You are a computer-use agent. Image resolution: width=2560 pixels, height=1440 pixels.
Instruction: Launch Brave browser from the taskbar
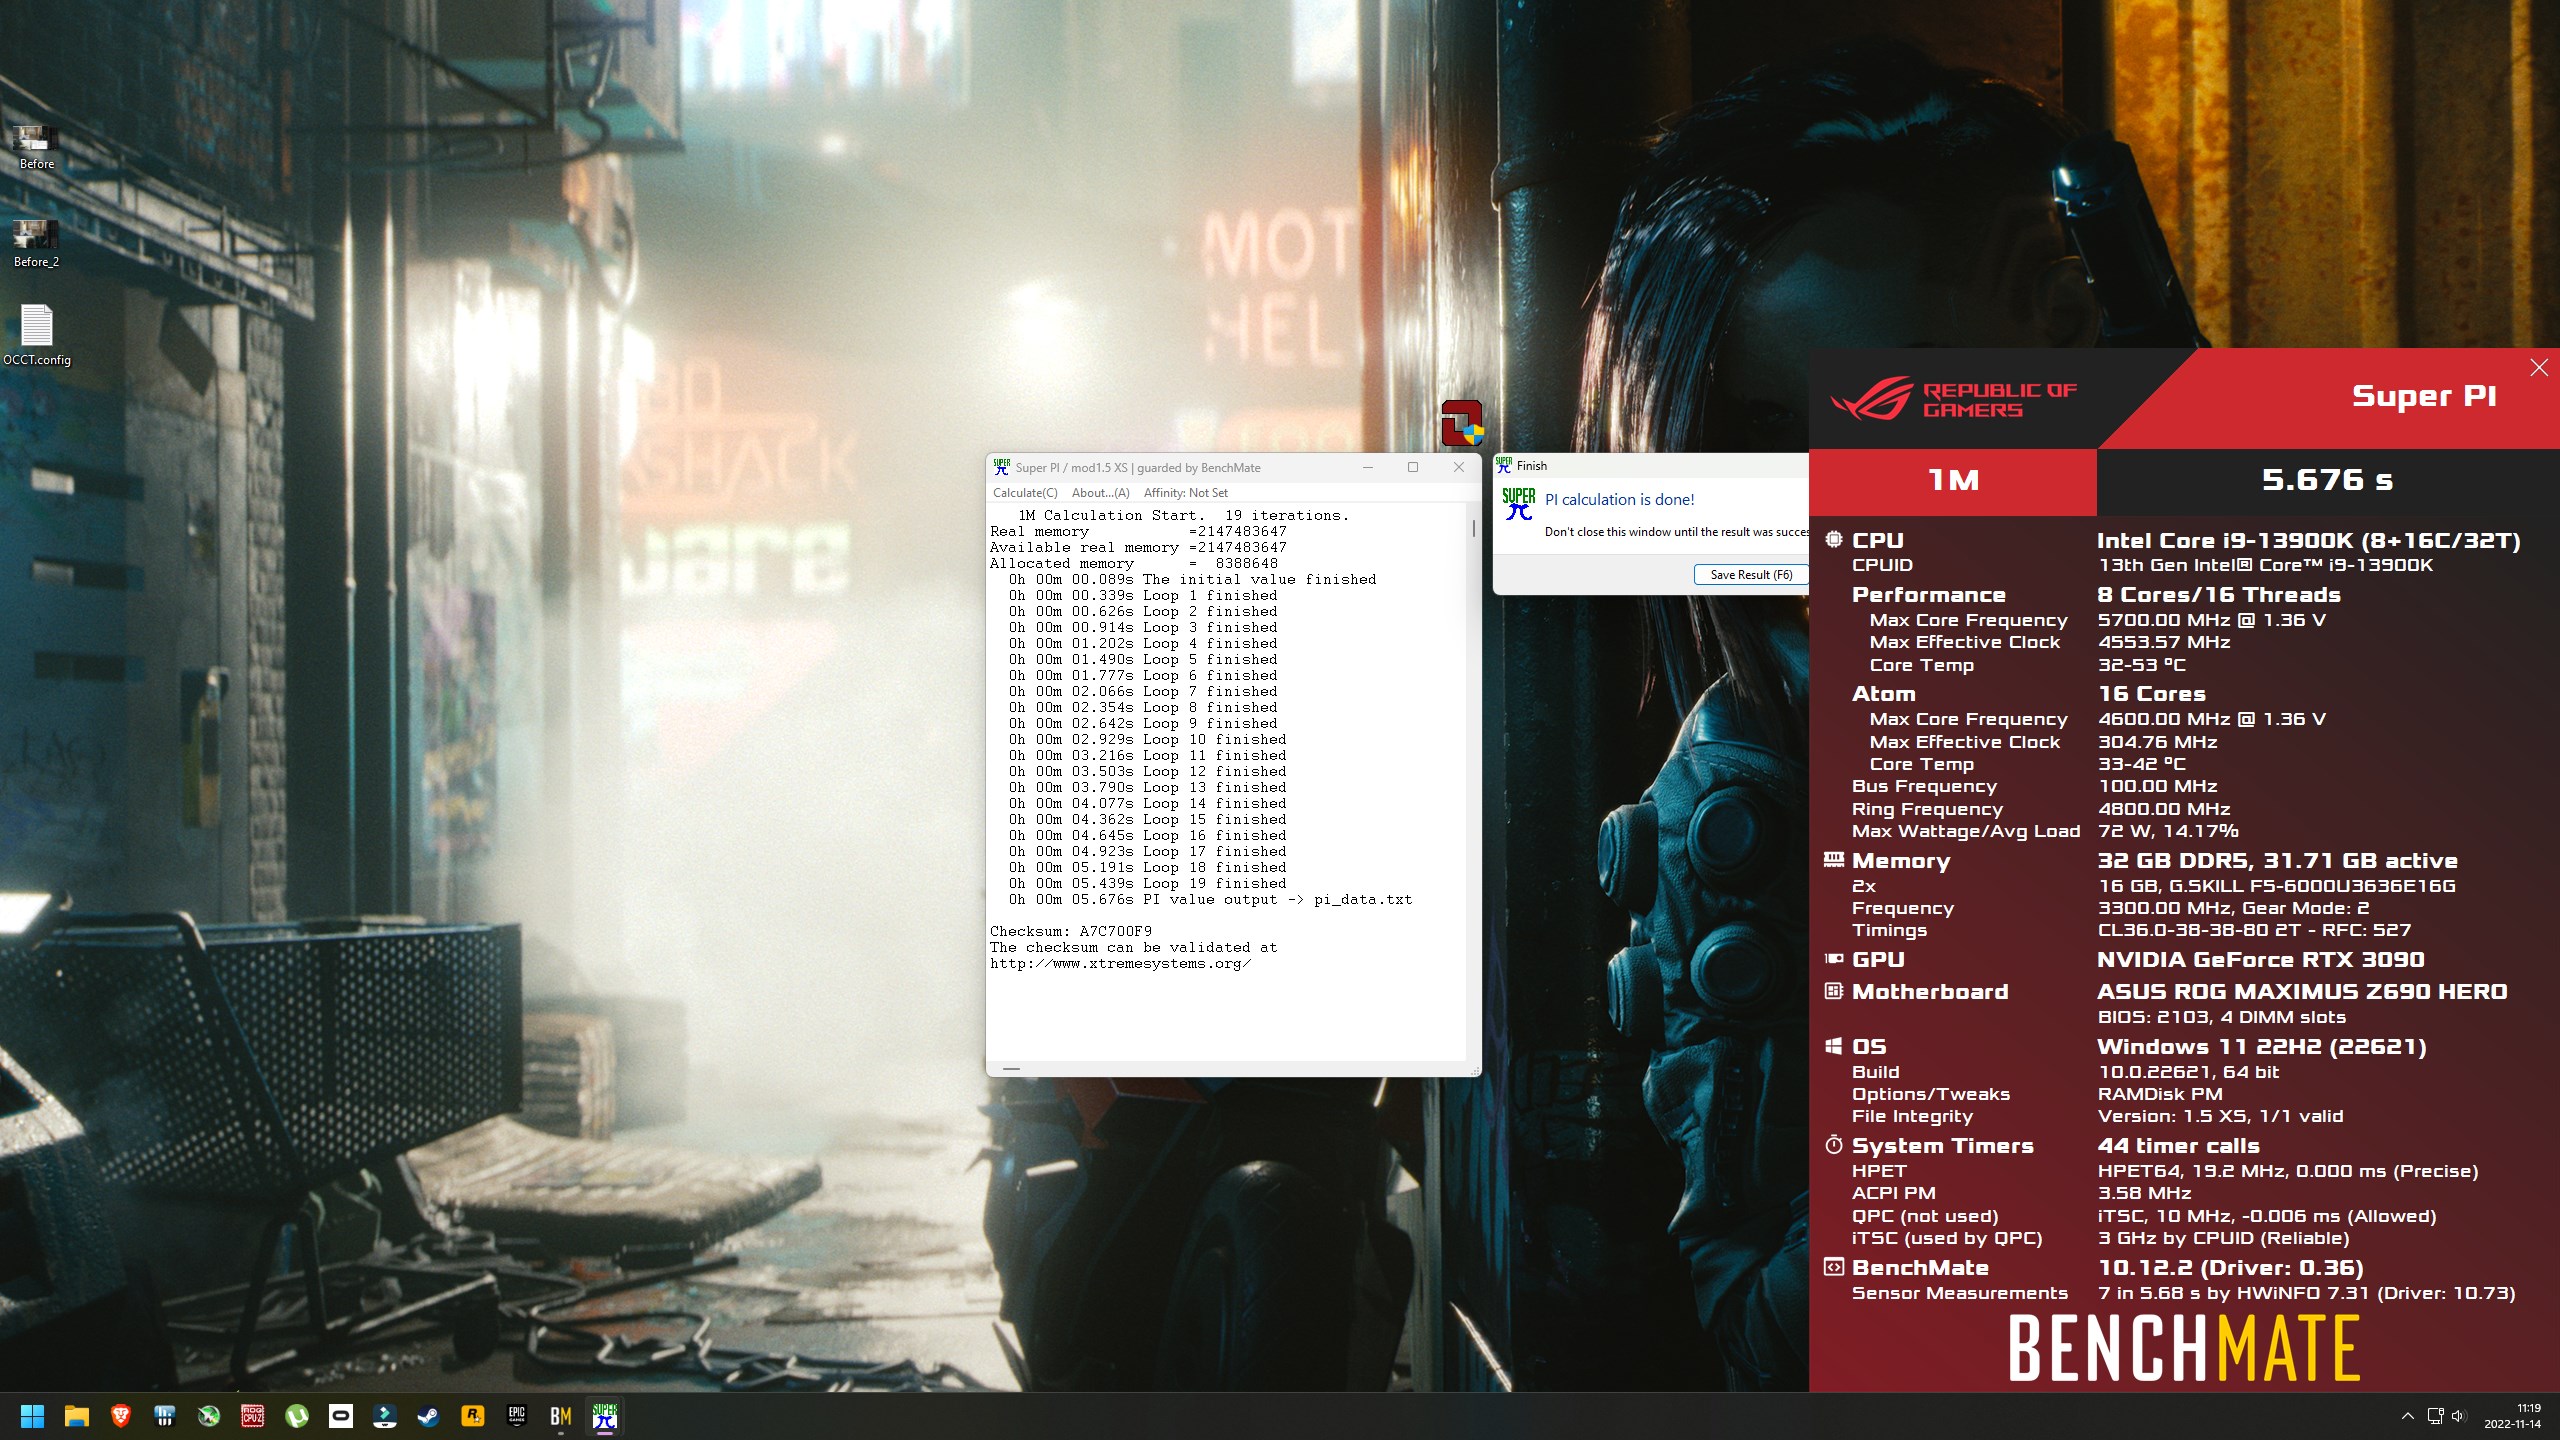click(121, 1416)
